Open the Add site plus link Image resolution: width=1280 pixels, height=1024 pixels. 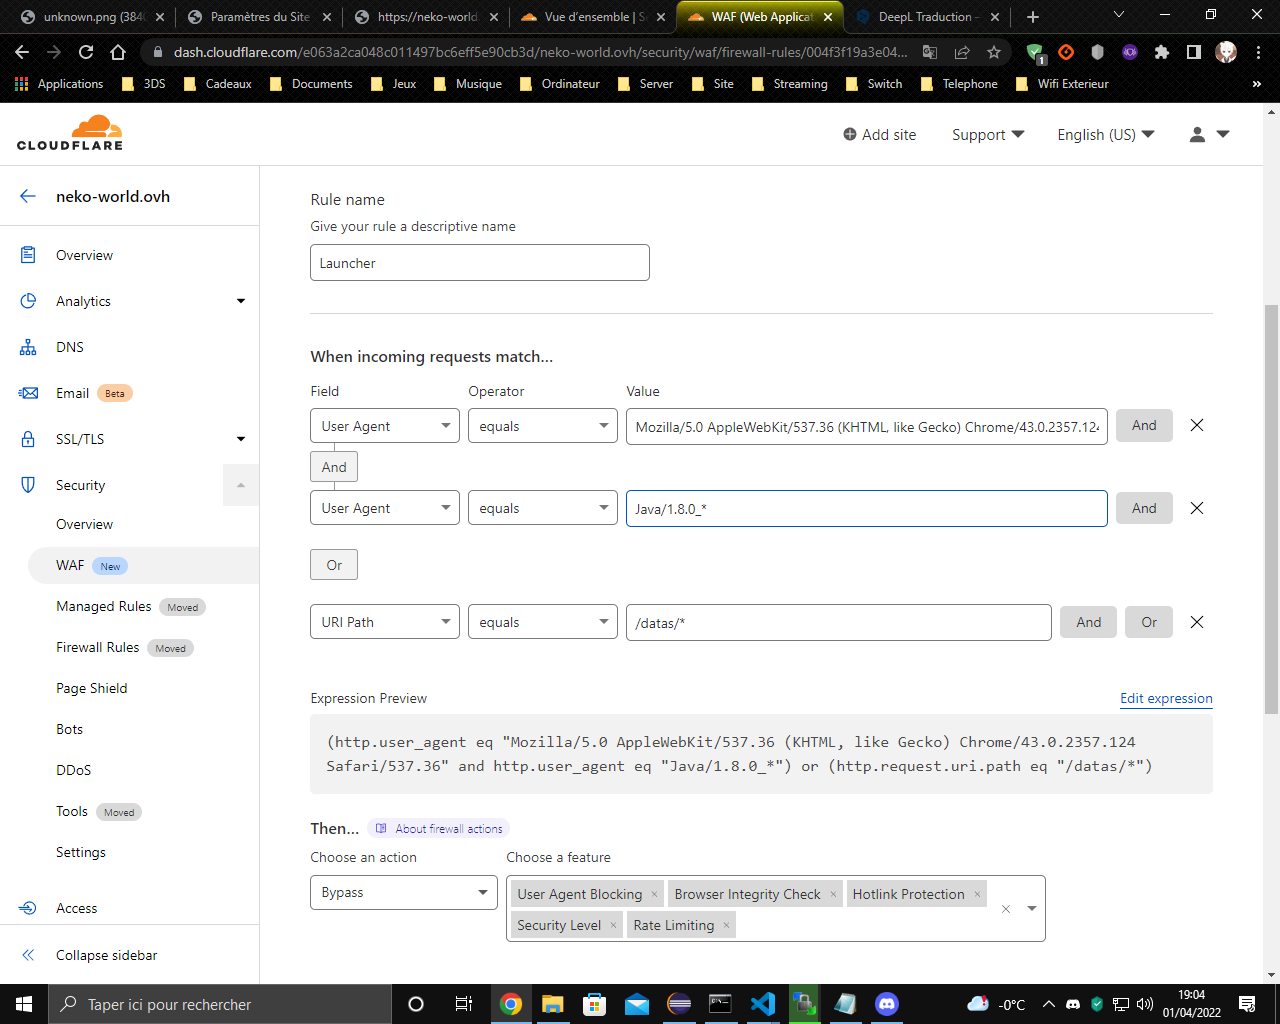tap(879, 134)
